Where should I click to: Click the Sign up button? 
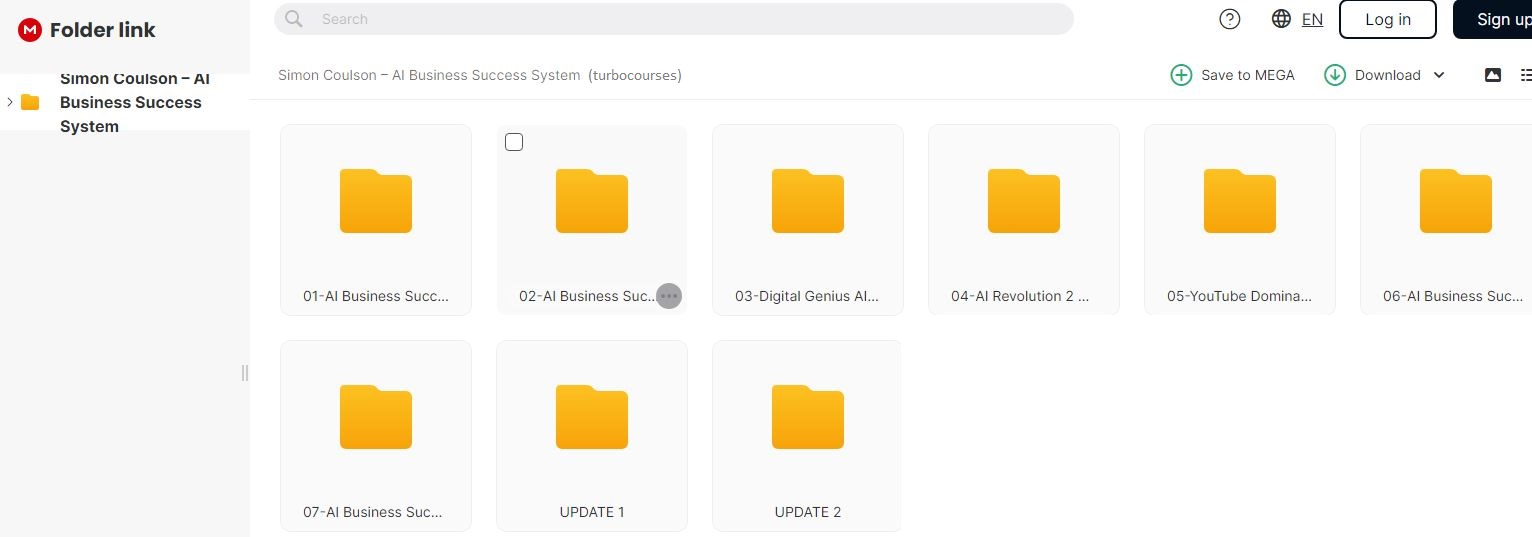point(1495,19)
